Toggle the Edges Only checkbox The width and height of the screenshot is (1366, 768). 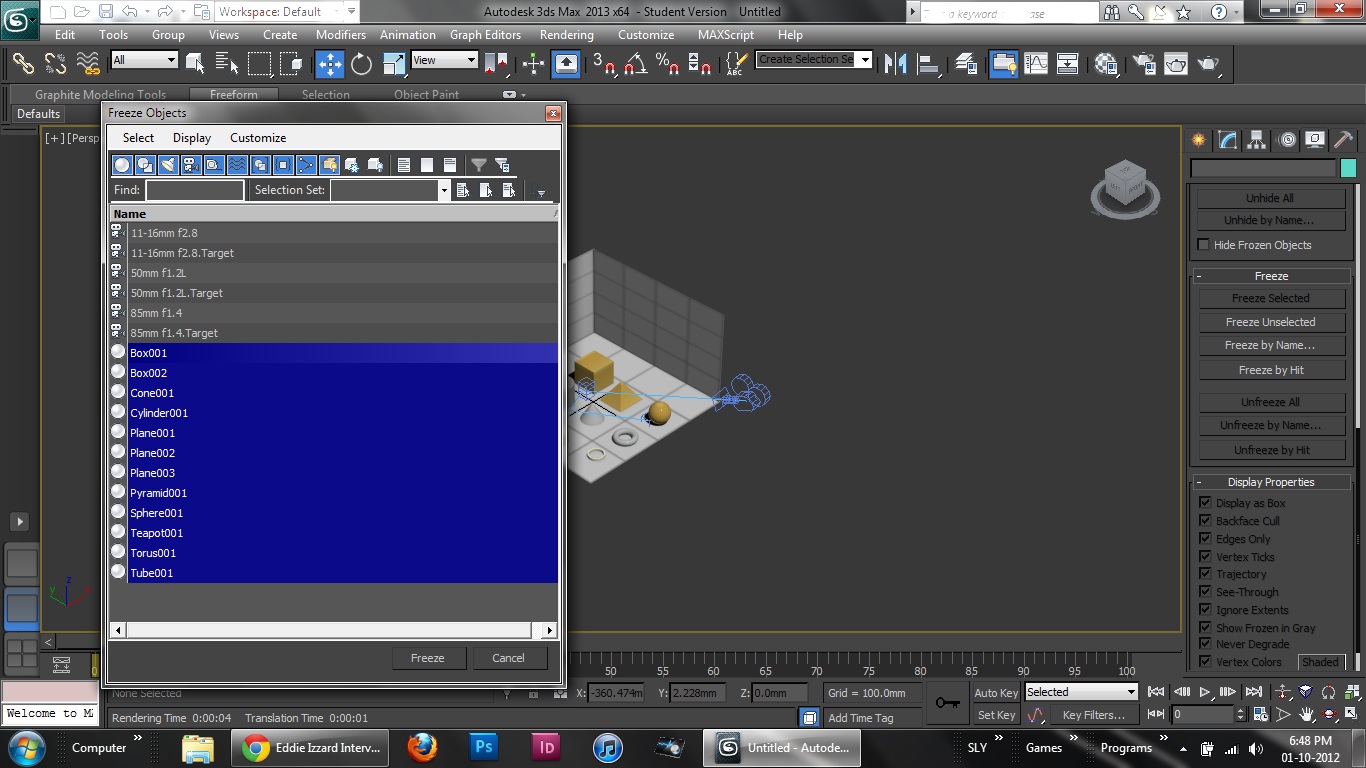1205,539
